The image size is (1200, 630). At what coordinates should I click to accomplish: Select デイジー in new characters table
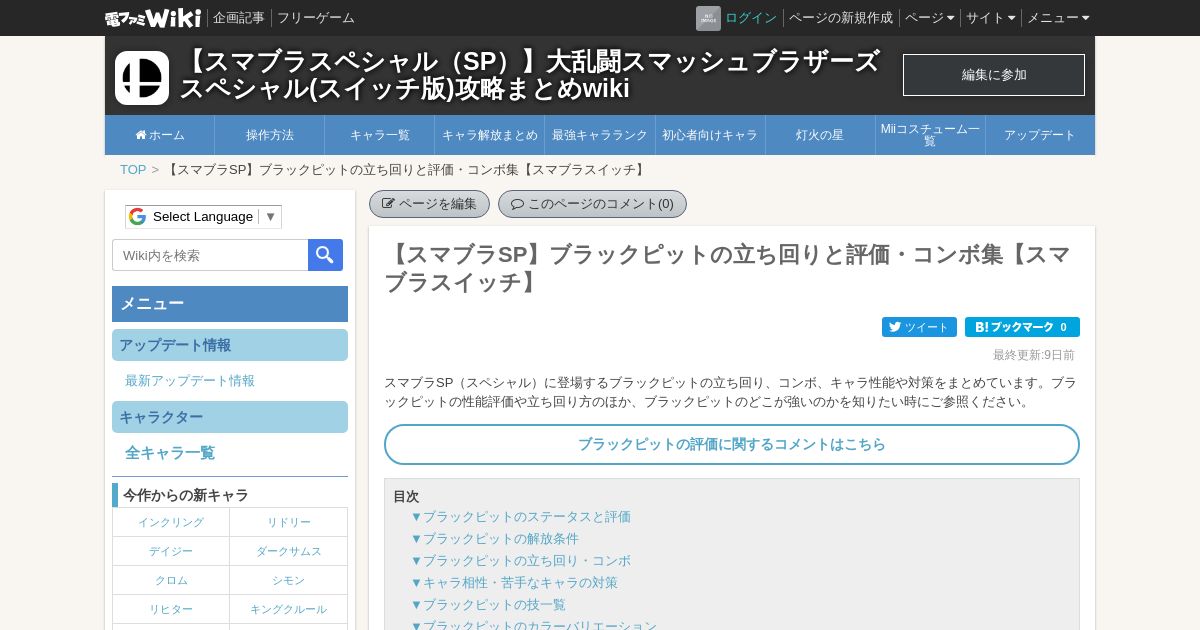pos(171,551)
